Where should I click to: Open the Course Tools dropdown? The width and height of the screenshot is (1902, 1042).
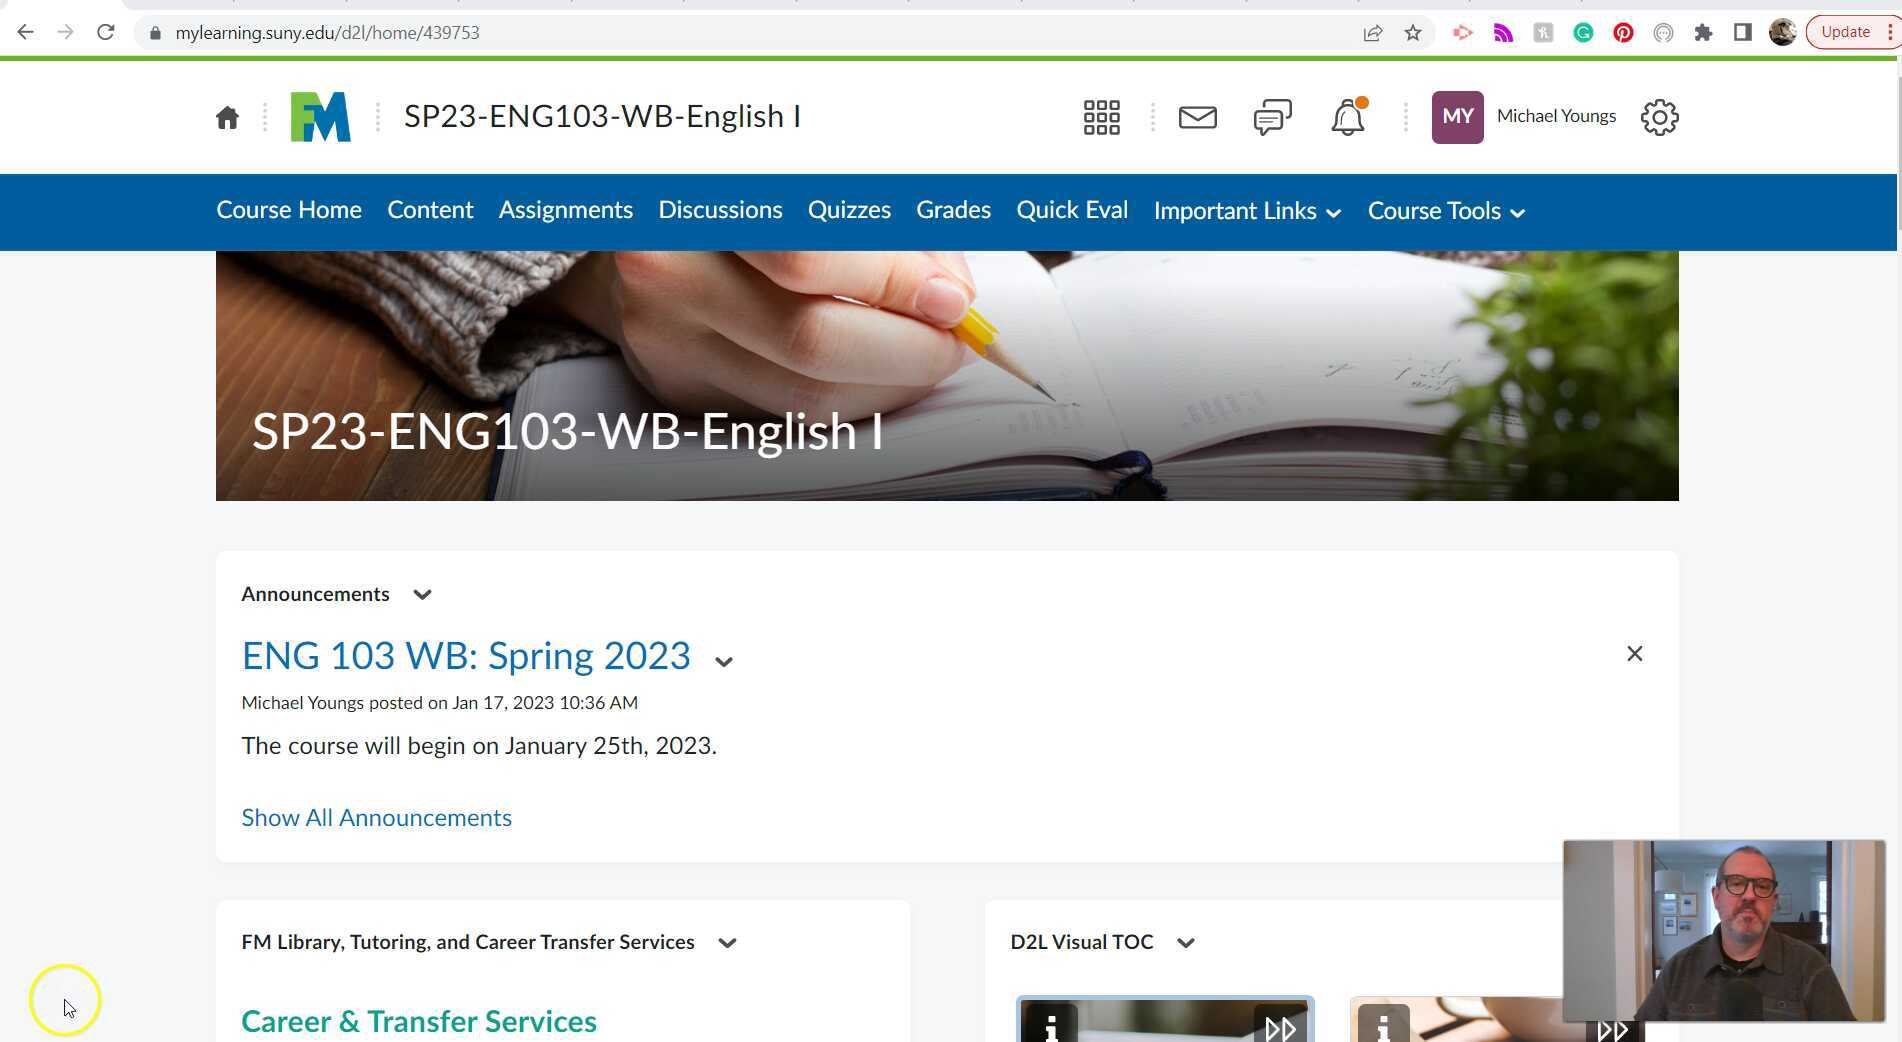coord(1444,211)
